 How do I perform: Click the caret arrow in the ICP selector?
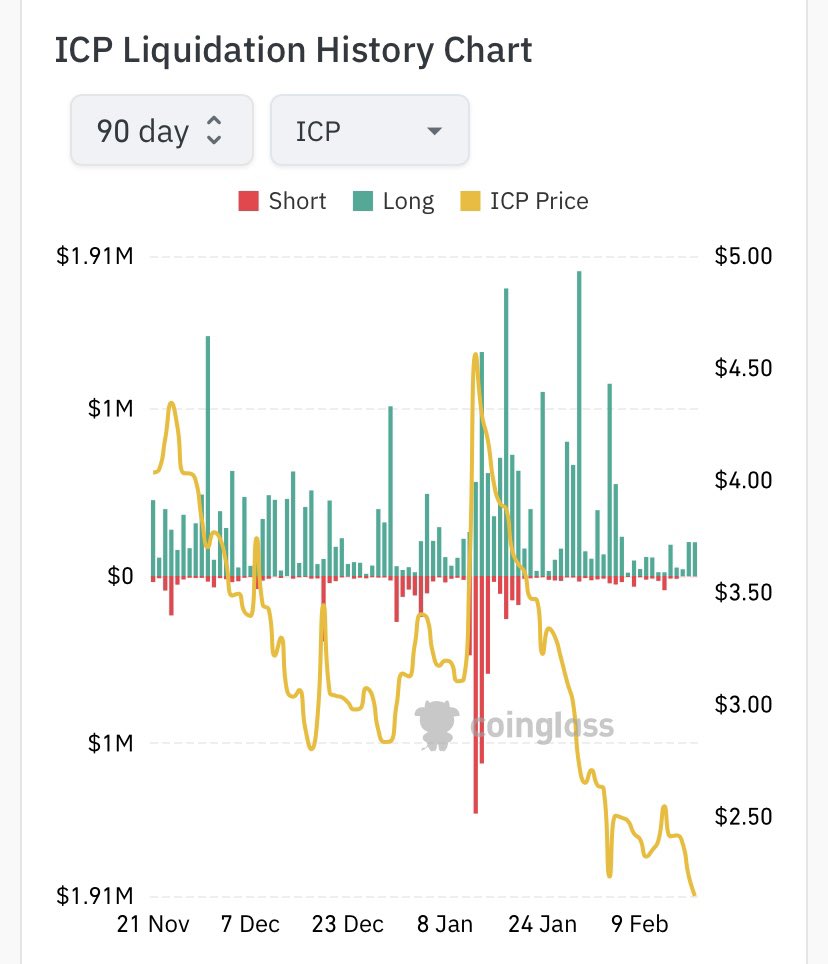(434, 132)
